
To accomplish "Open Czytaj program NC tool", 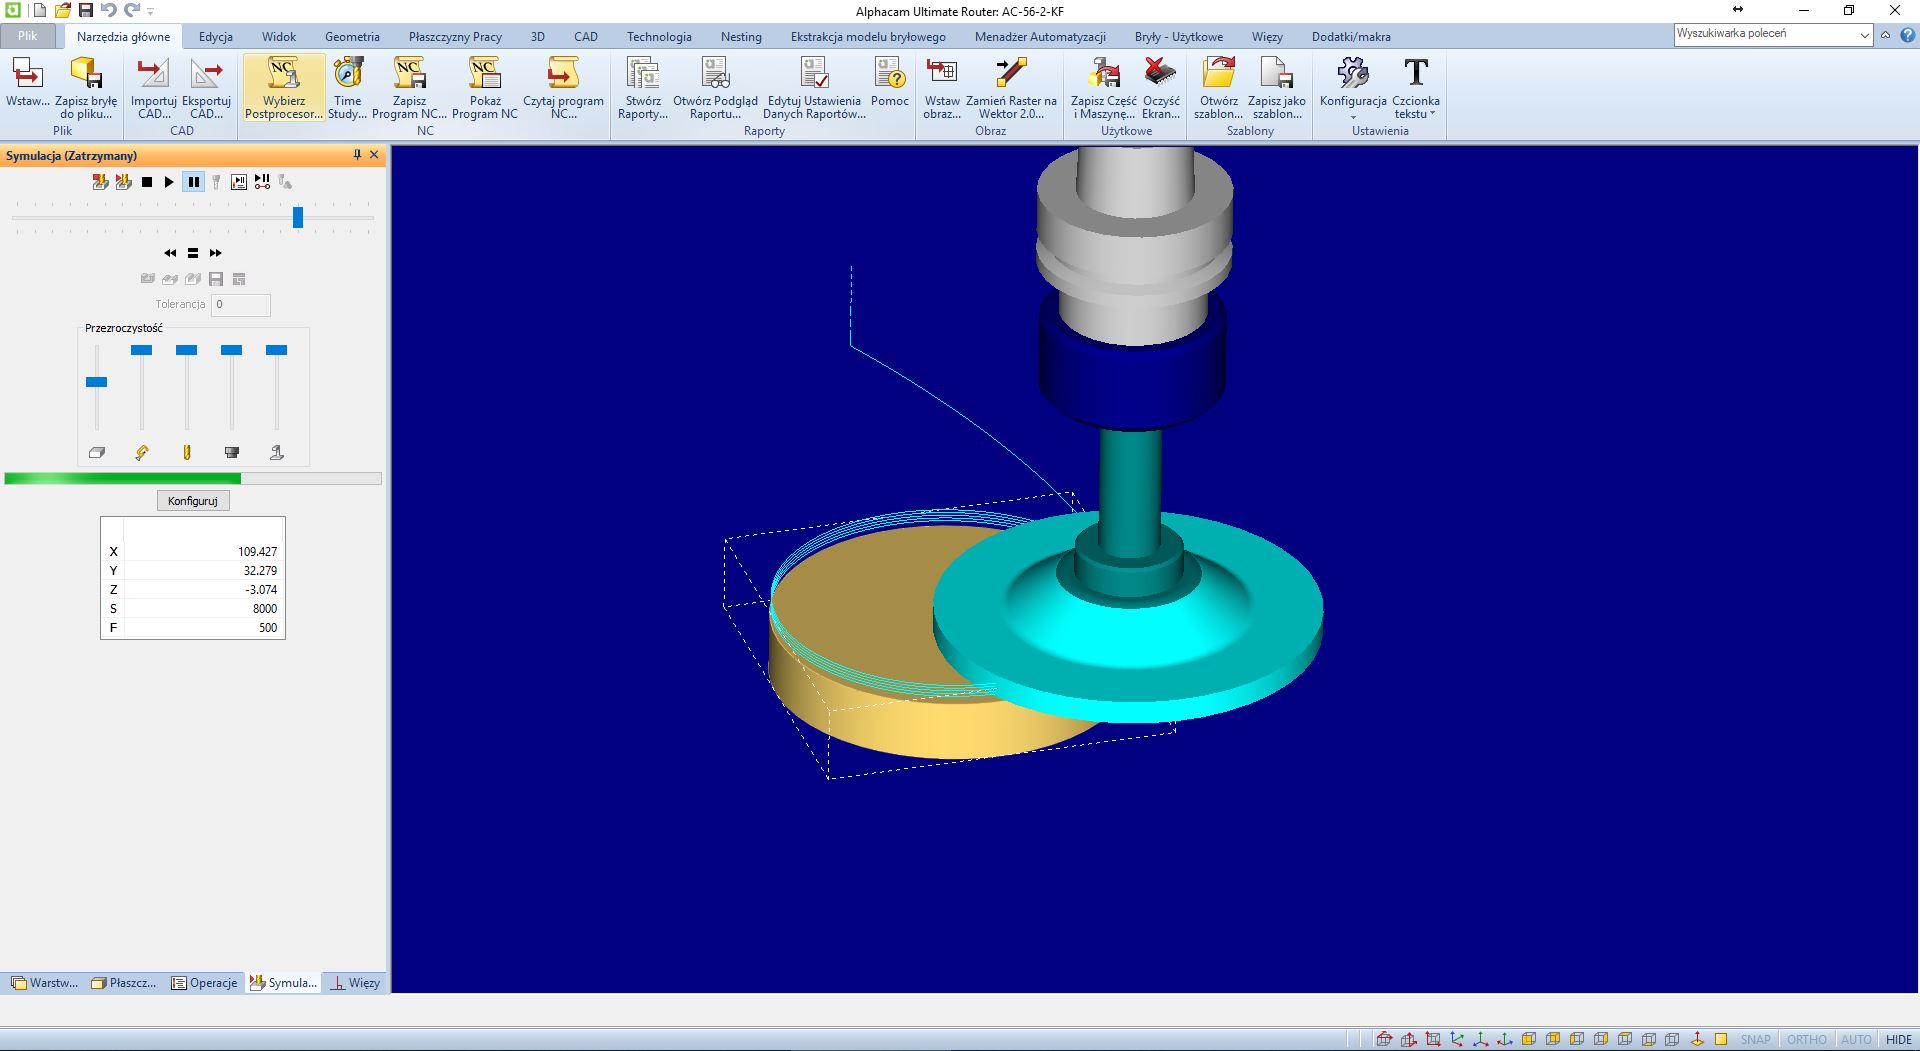I will tap(563, 88).
